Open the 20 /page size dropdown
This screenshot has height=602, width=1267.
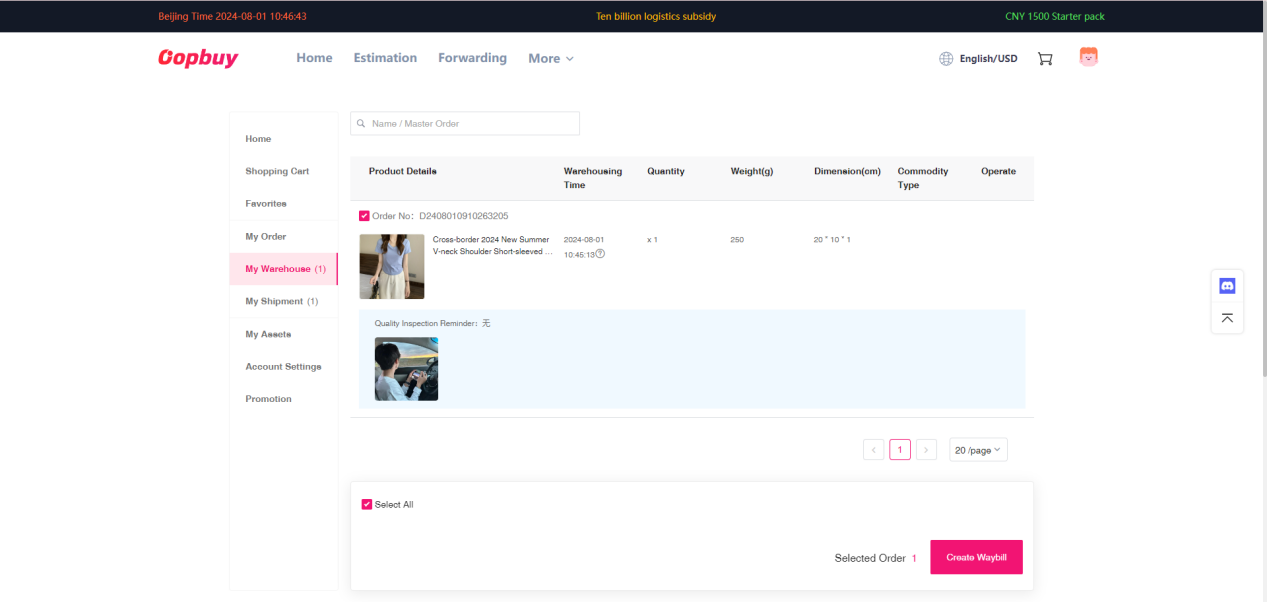point(978,450)
